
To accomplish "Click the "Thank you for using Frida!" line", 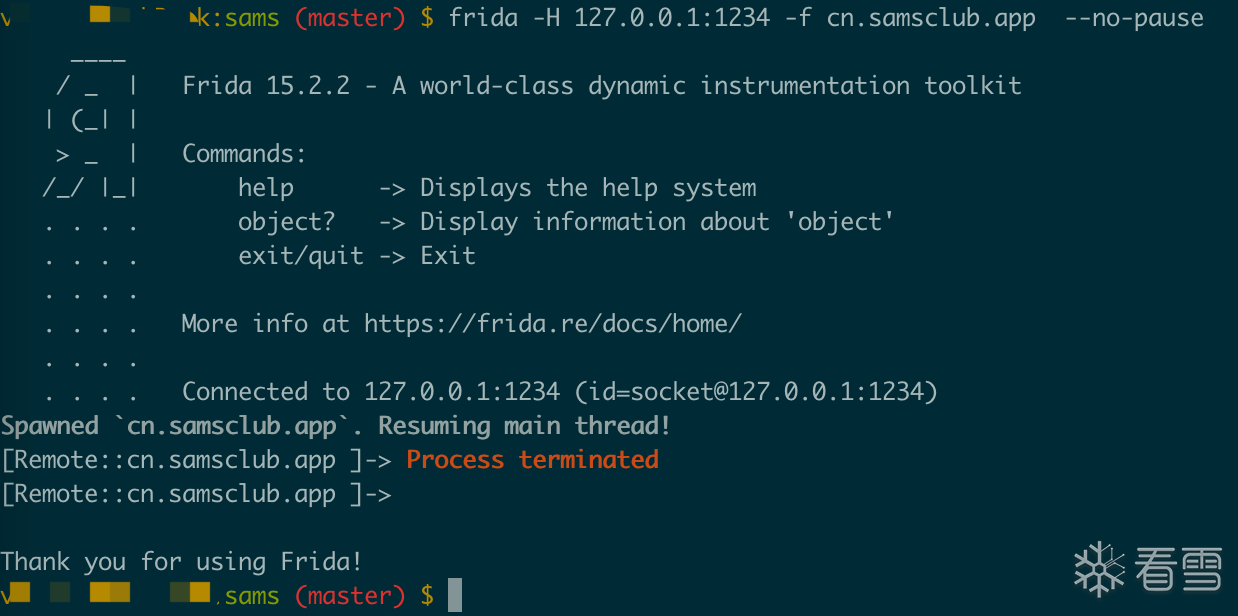I will tap(181, 562).
